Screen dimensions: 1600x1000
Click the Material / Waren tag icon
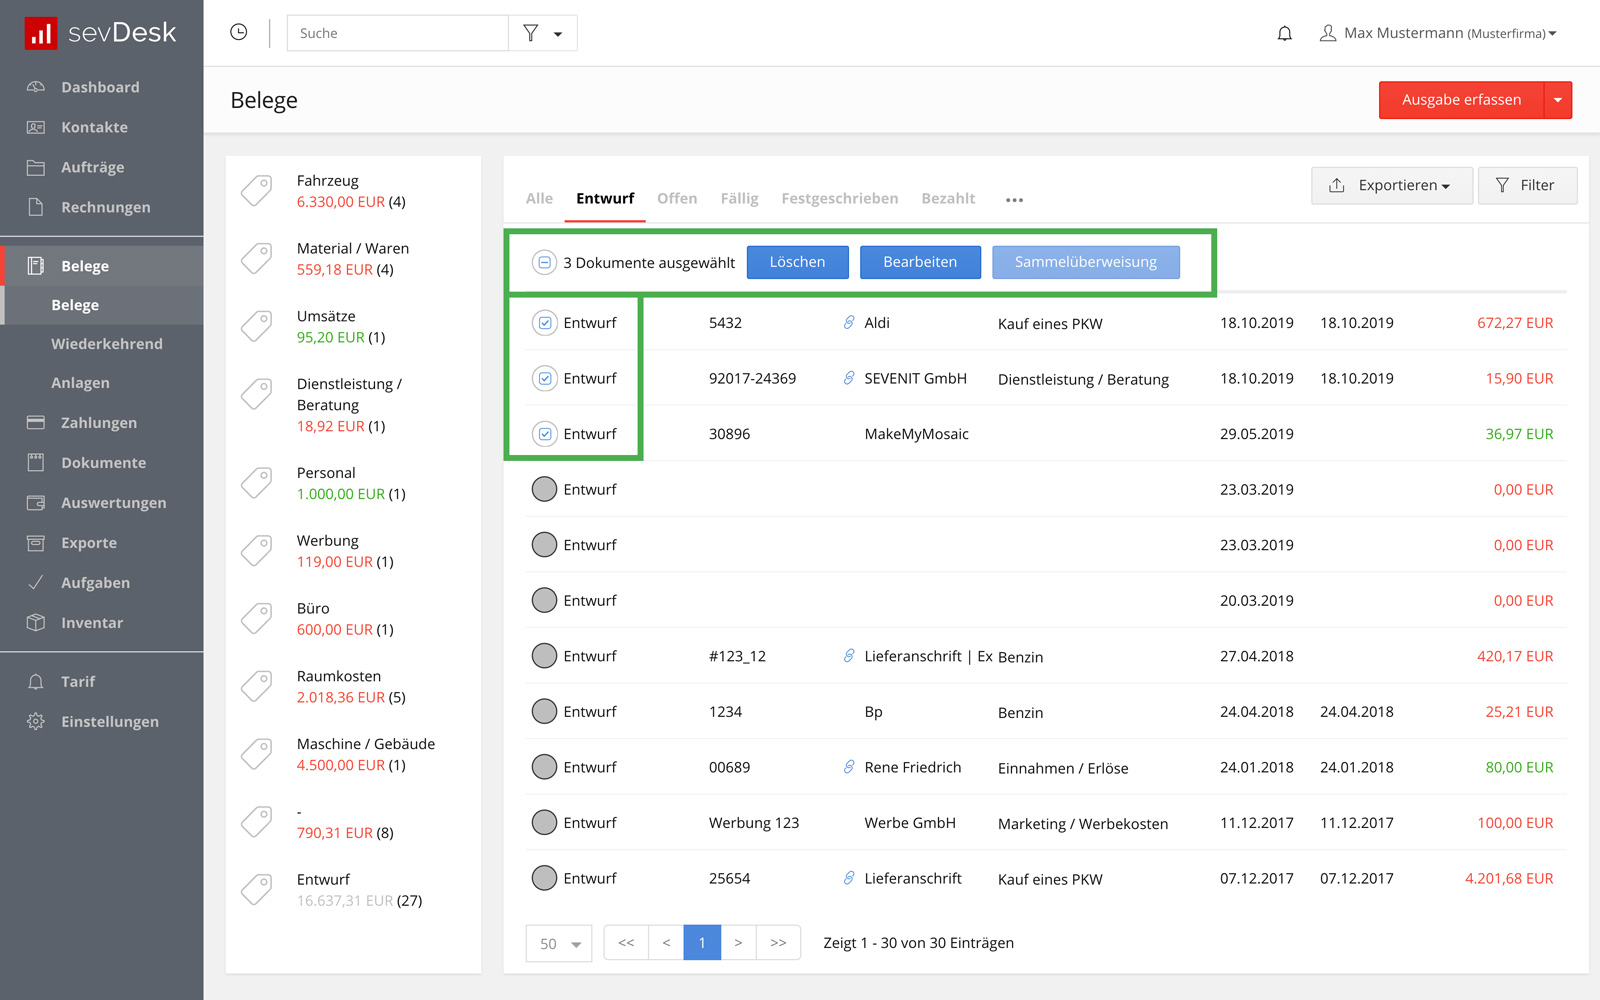(257, 259)
